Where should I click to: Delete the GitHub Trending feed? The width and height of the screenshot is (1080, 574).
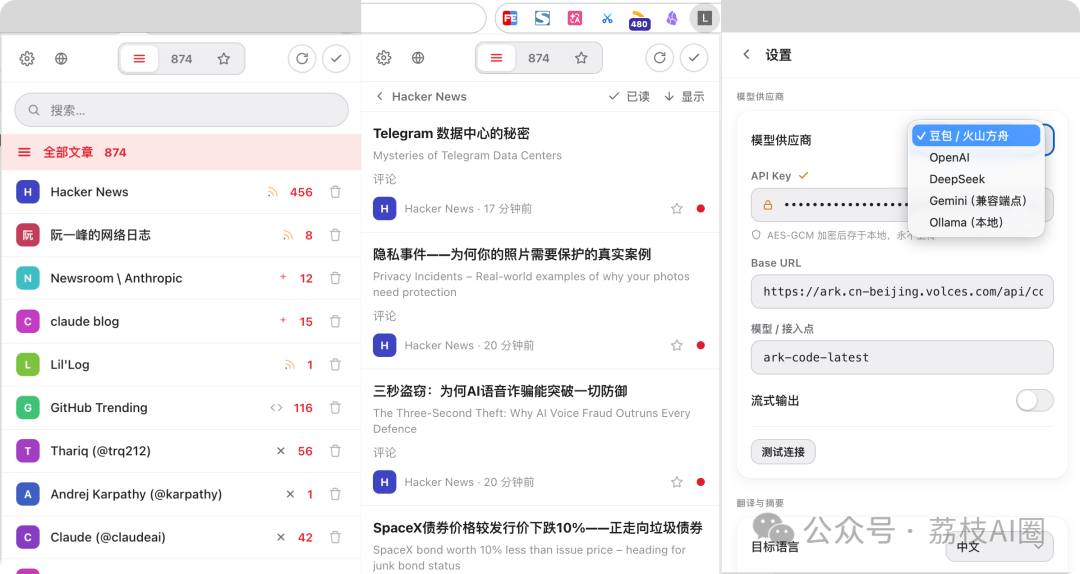click(335, 407)
